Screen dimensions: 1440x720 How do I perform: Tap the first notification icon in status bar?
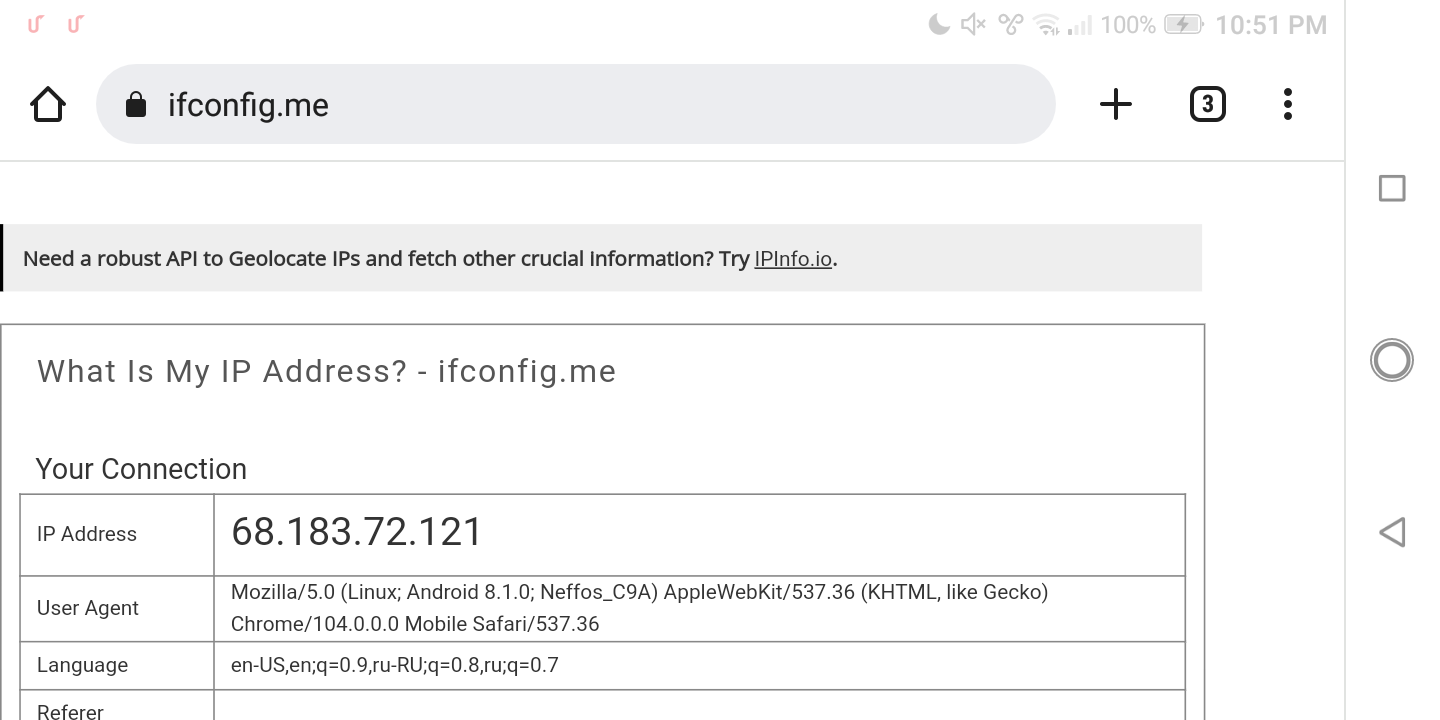35,24
